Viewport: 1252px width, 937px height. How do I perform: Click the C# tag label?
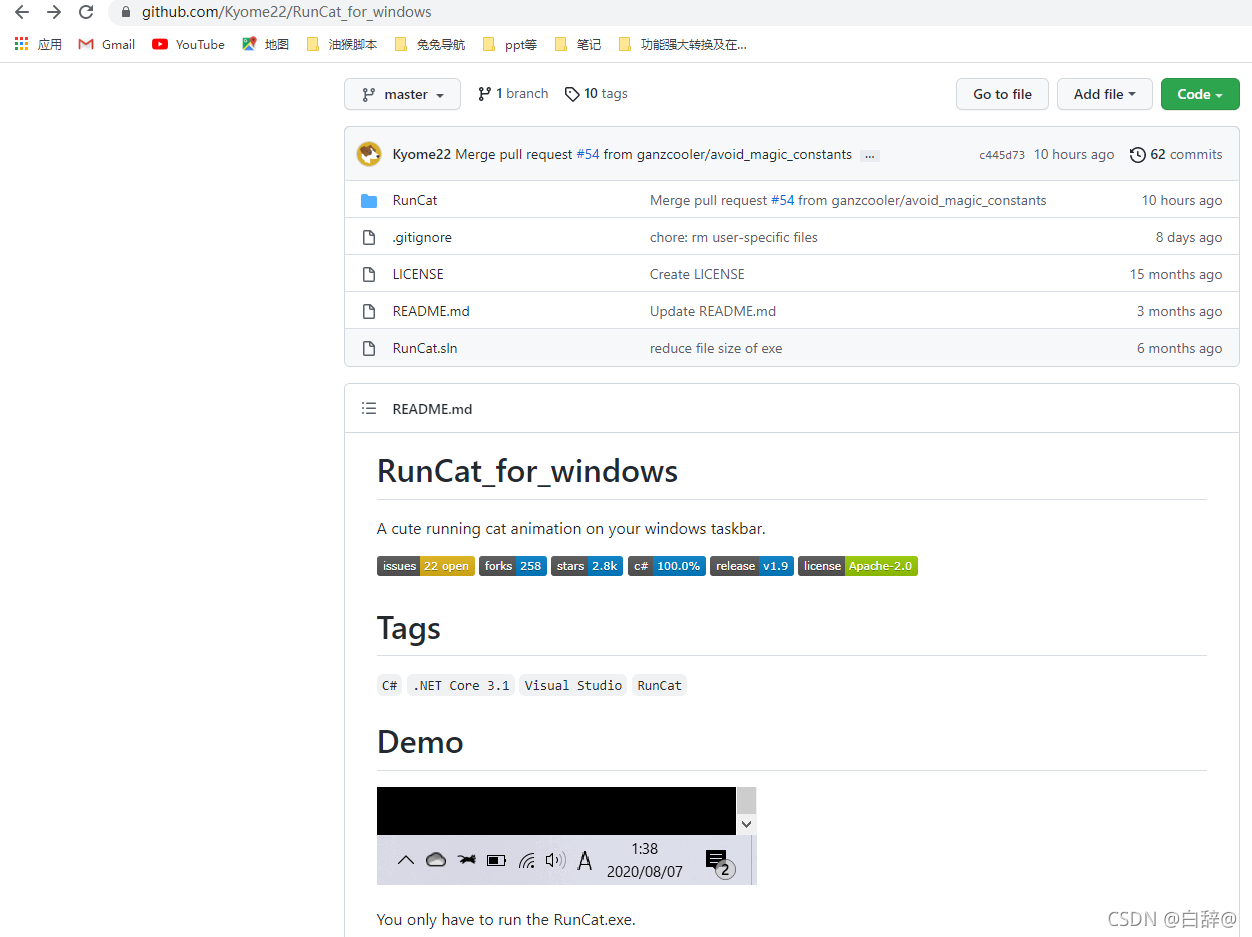[x=390, y=685]
